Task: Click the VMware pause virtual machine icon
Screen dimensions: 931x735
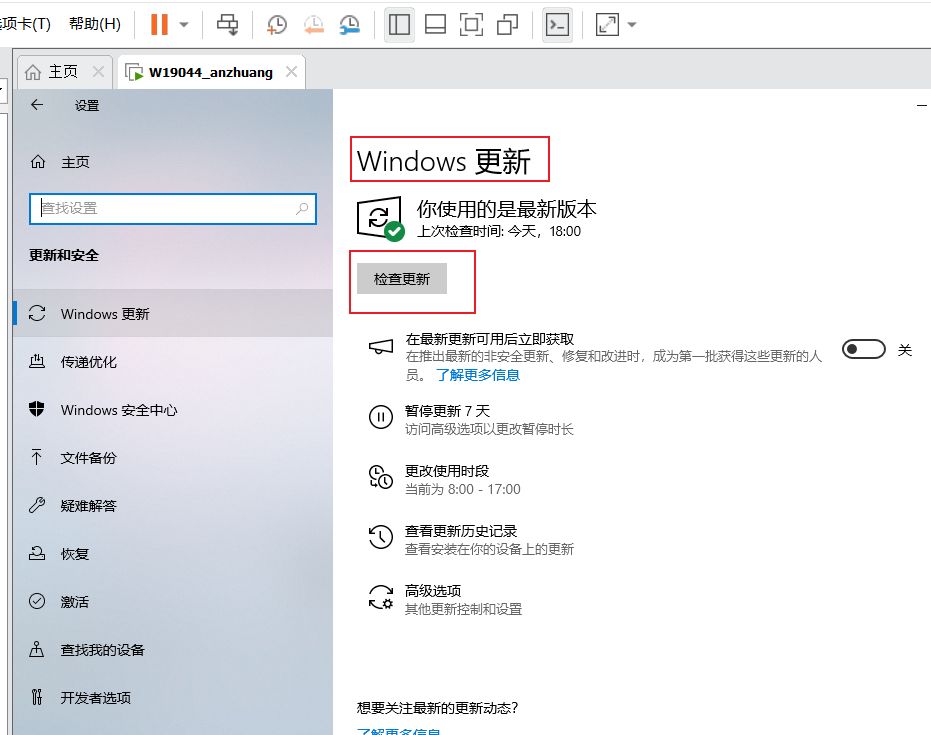Action: [159, 24]
